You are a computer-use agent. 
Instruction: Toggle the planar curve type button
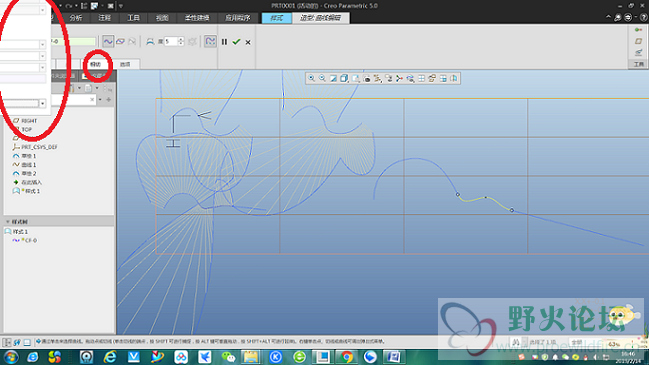point(120,41)
